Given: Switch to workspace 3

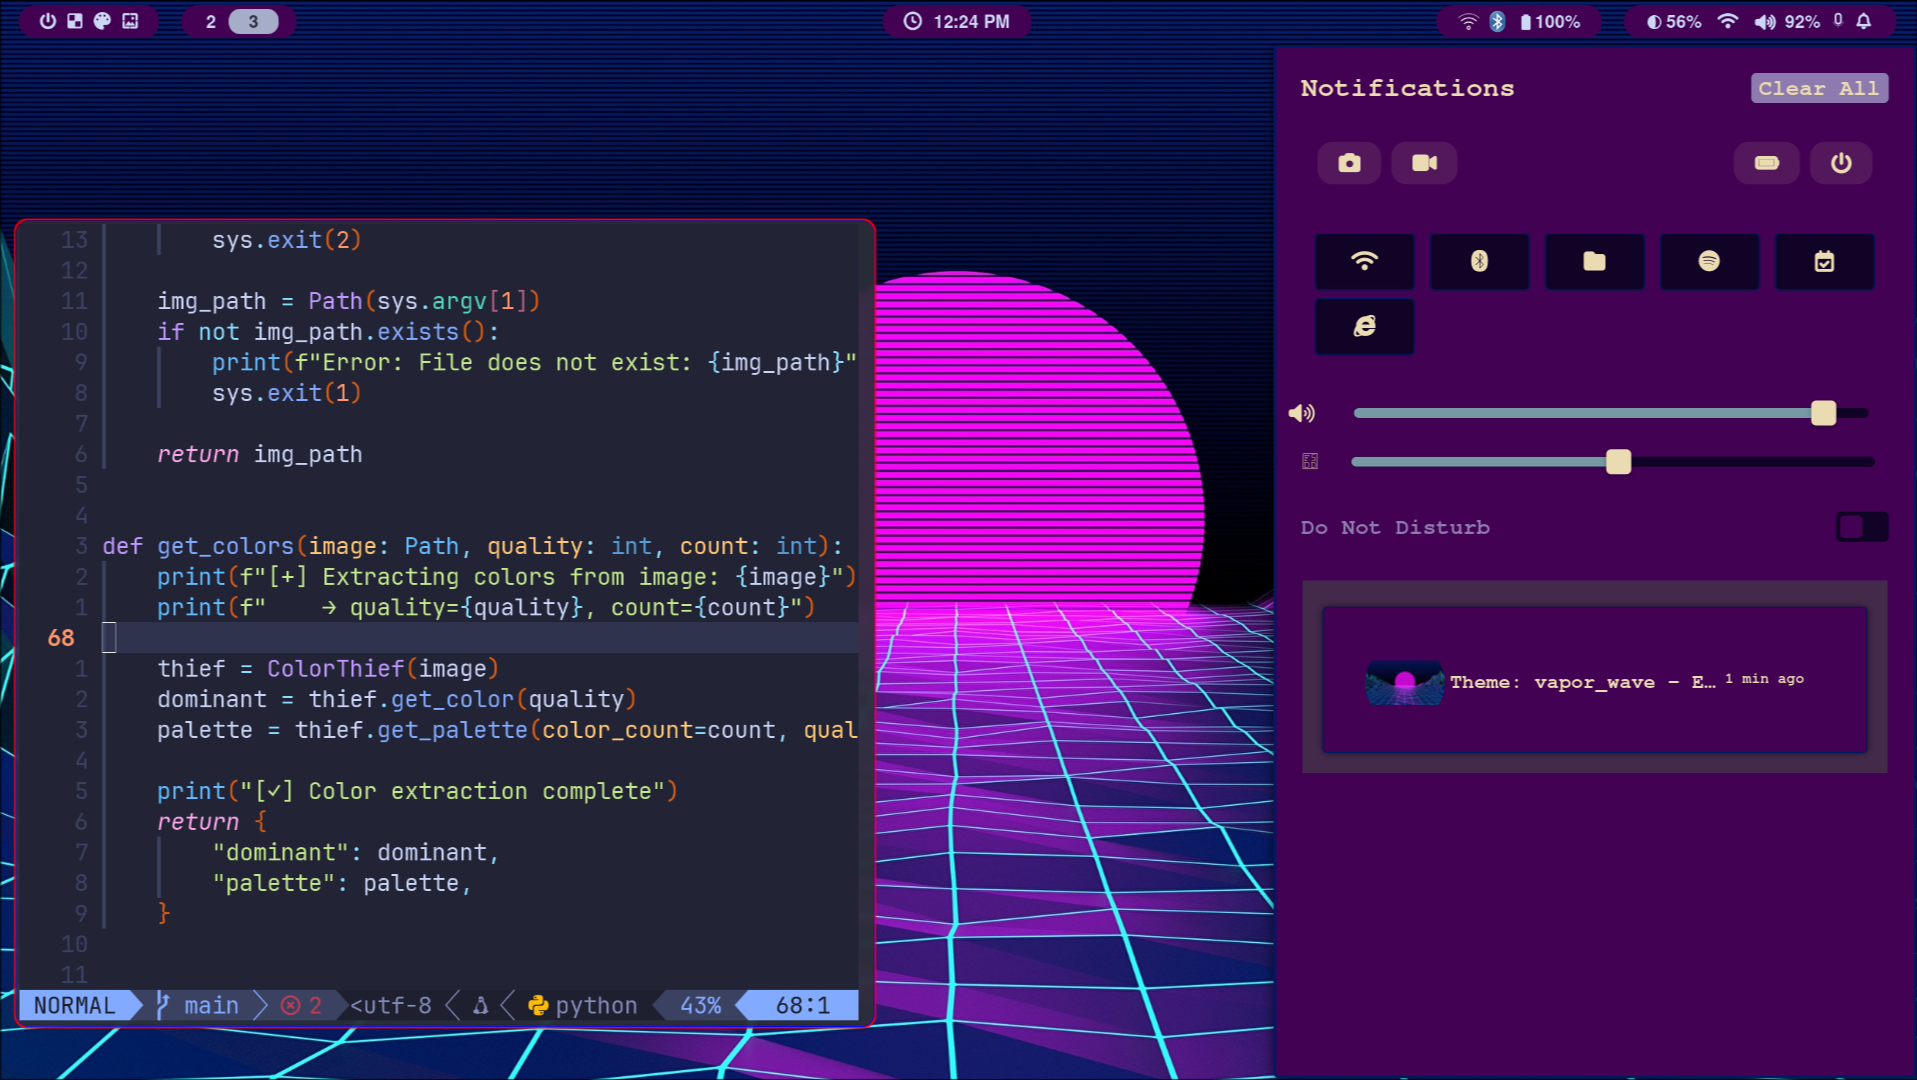Looking at the screenshot, I should [x=253, y=21].
